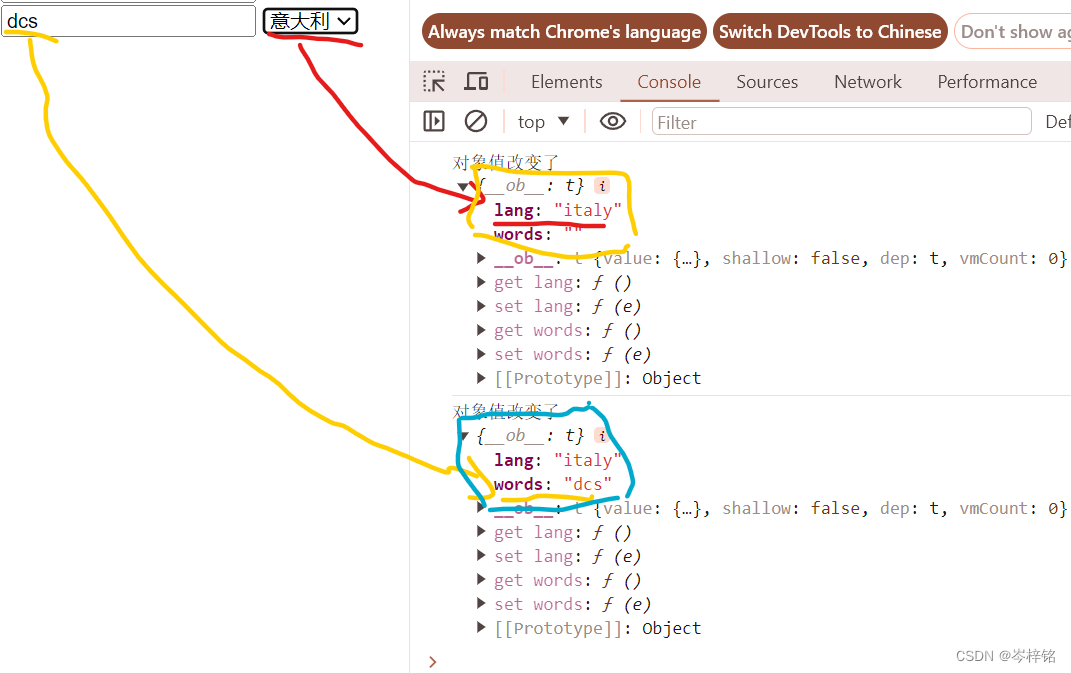Open the 意大利 language select box
The image size is (1071, 673).
(310, 21)
